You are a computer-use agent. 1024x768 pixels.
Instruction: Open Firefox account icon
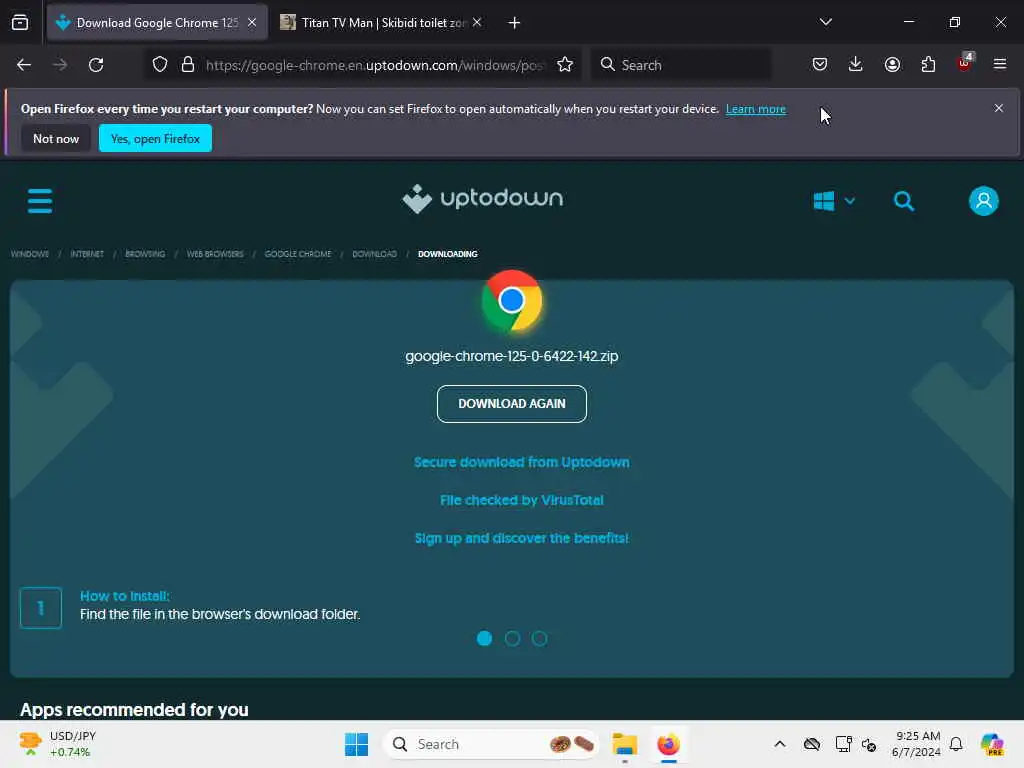click(892, 64)
